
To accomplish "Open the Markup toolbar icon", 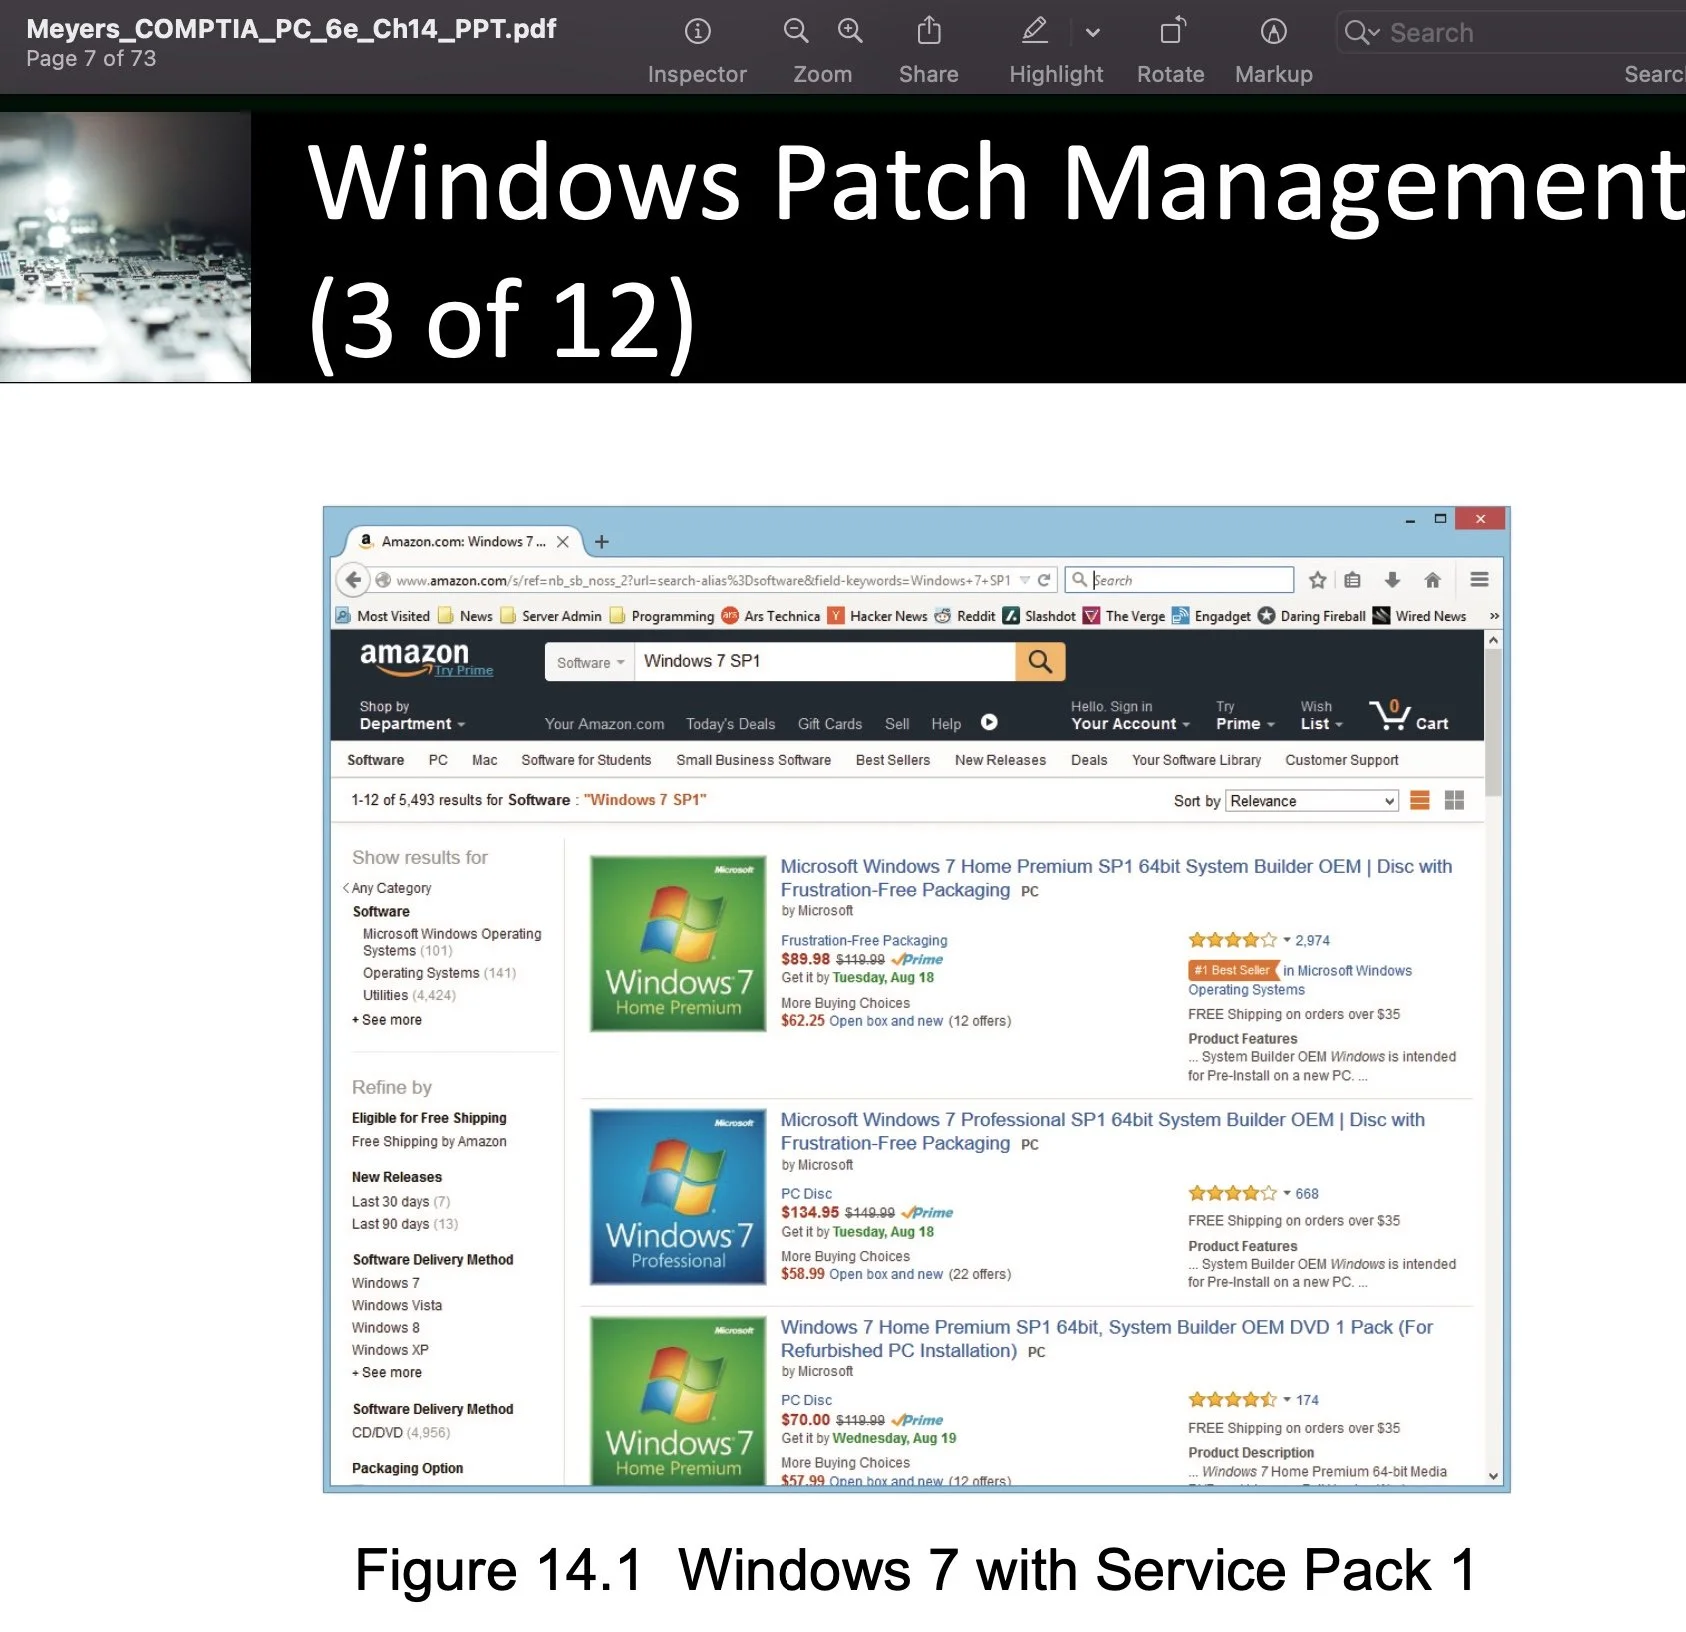I will [x=1273, y=32].
